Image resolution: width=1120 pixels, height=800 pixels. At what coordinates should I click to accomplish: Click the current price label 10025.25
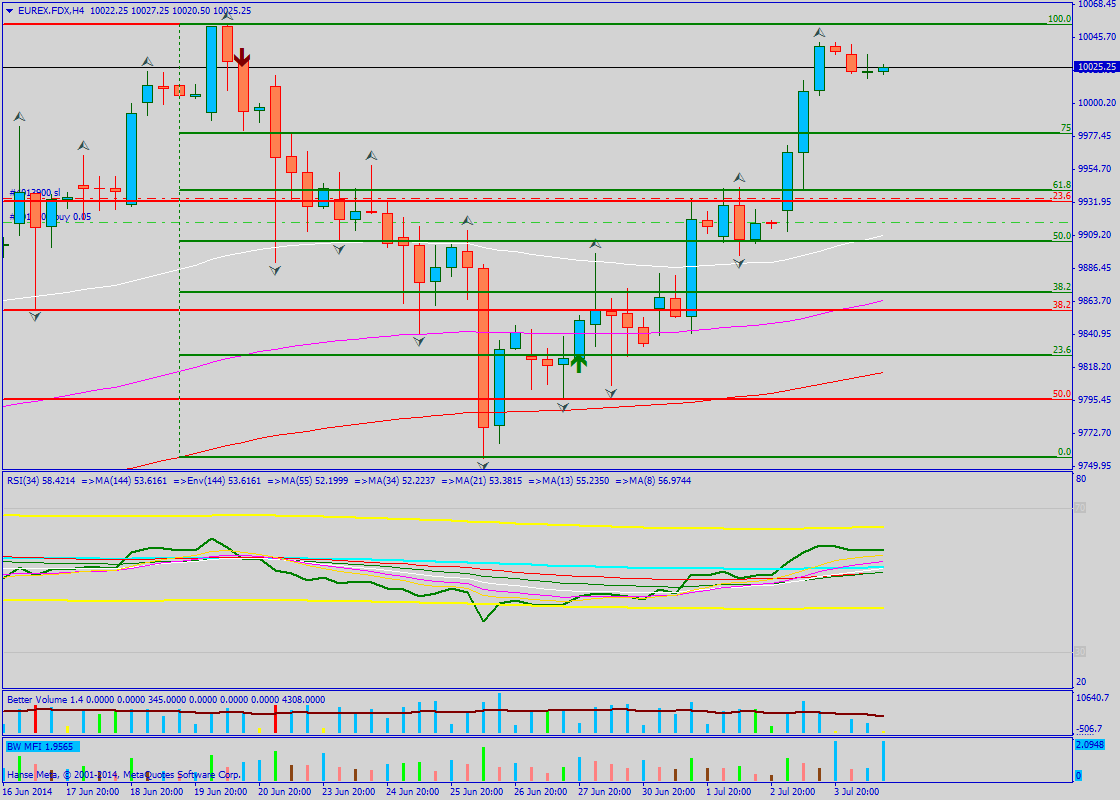(1094, 67)
